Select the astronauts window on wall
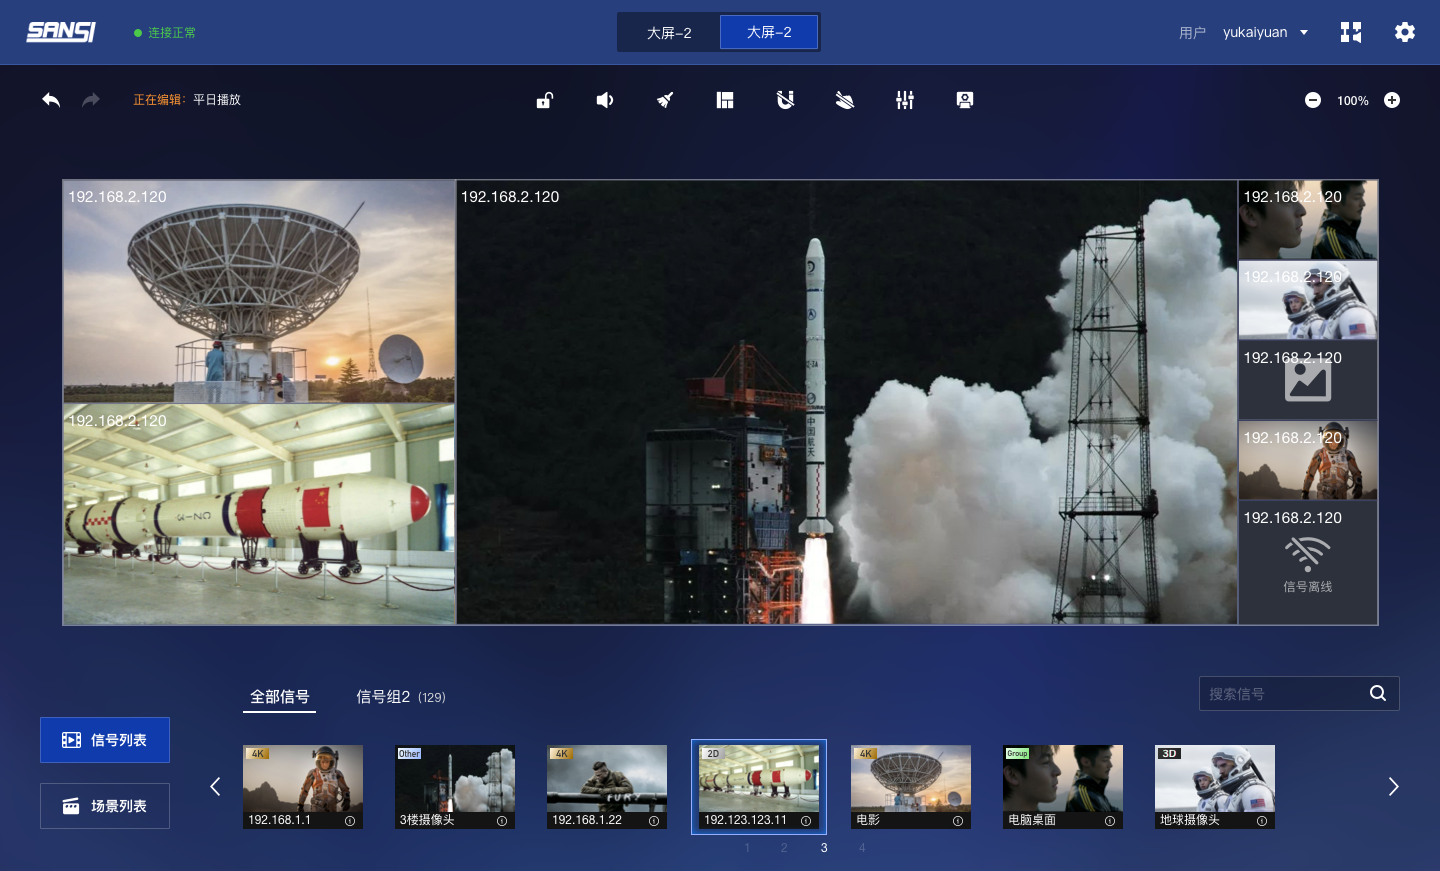The height and width of the screenshot is (871, 1440). 1308,300
